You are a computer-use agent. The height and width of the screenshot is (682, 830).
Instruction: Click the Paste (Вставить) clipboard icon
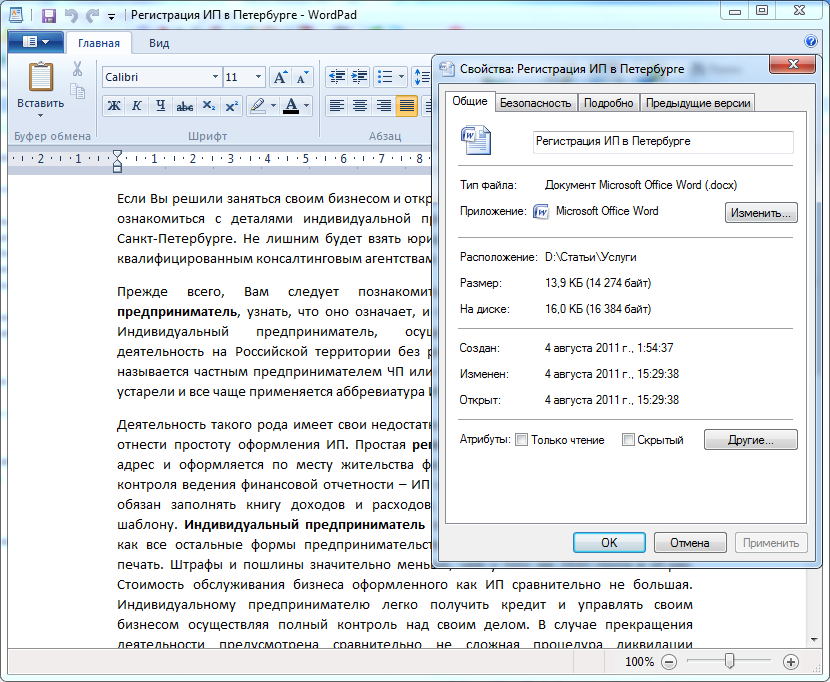point(40,78)
